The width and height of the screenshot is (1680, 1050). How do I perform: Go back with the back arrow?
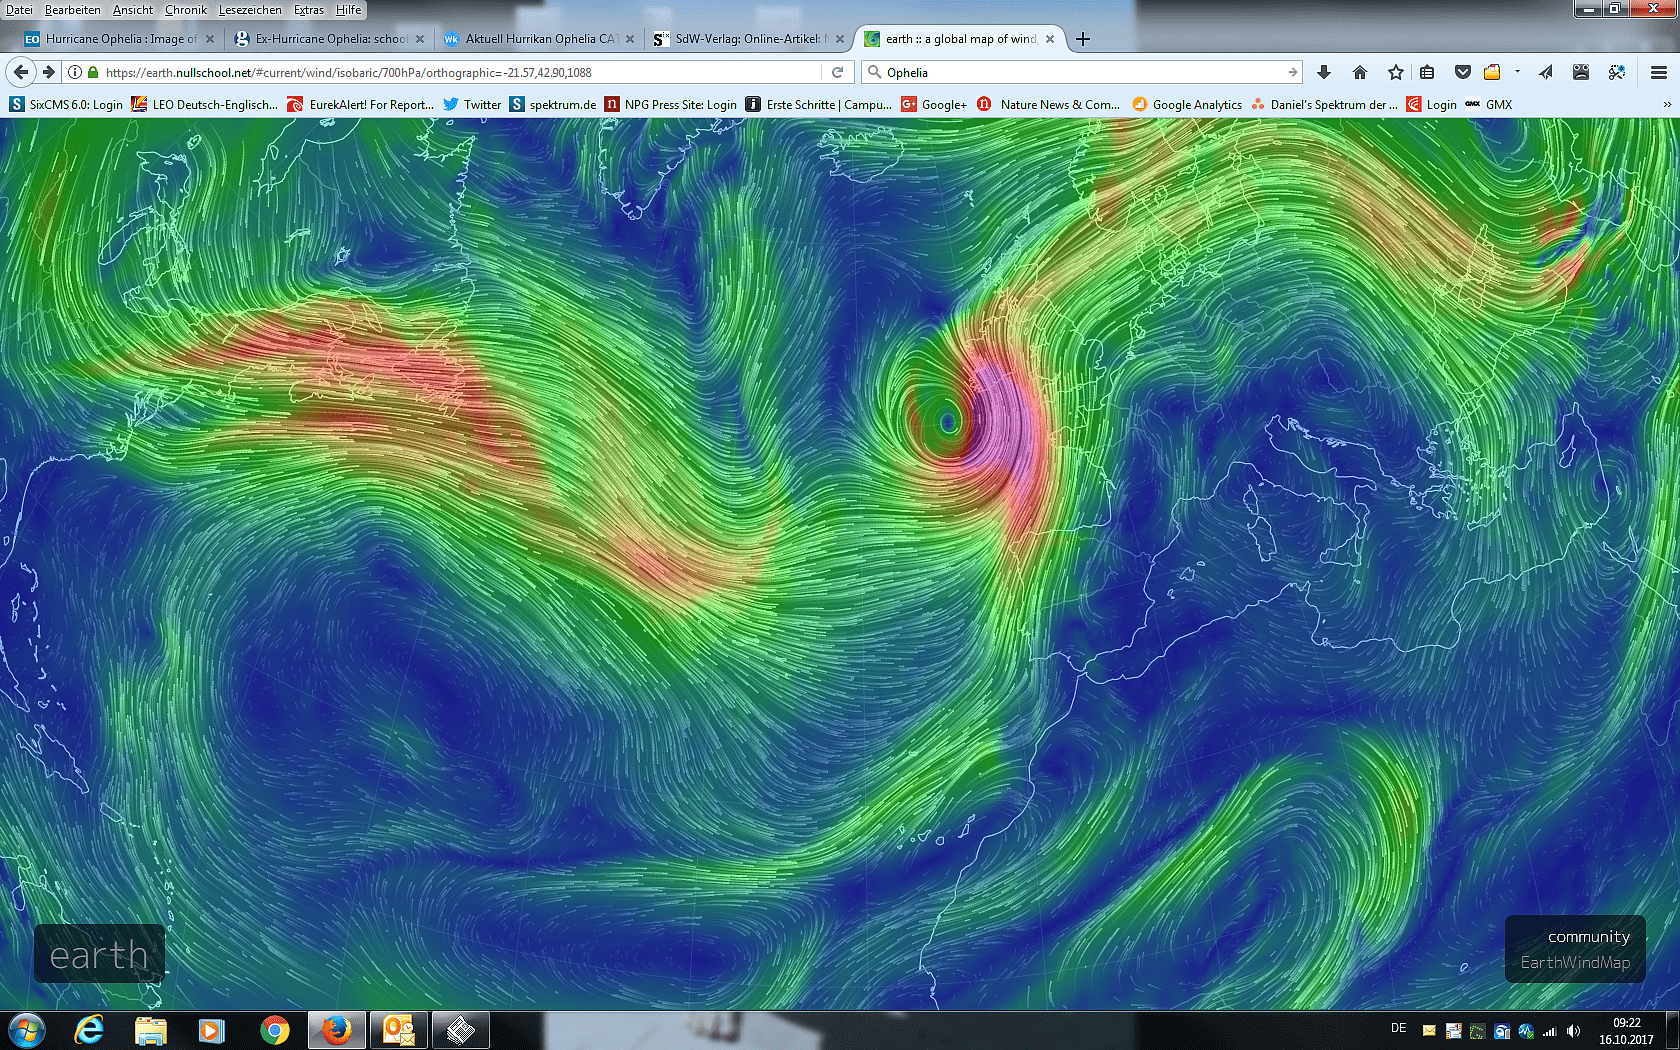point(21,72)
